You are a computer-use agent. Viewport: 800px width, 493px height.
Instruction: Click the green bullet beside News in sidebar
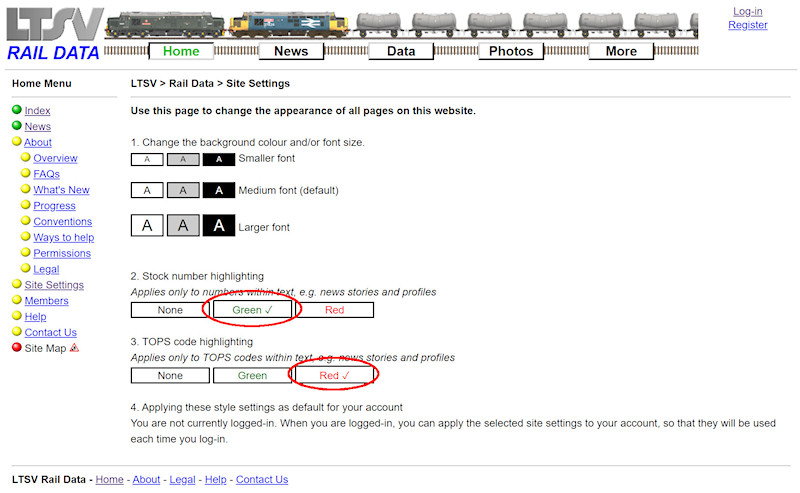(17, 126)
